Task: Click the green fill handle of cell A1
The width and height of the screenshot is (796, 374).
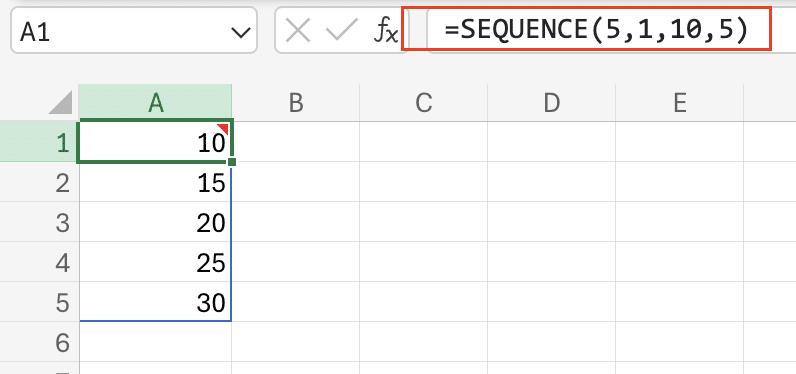Action: point(232,162)
